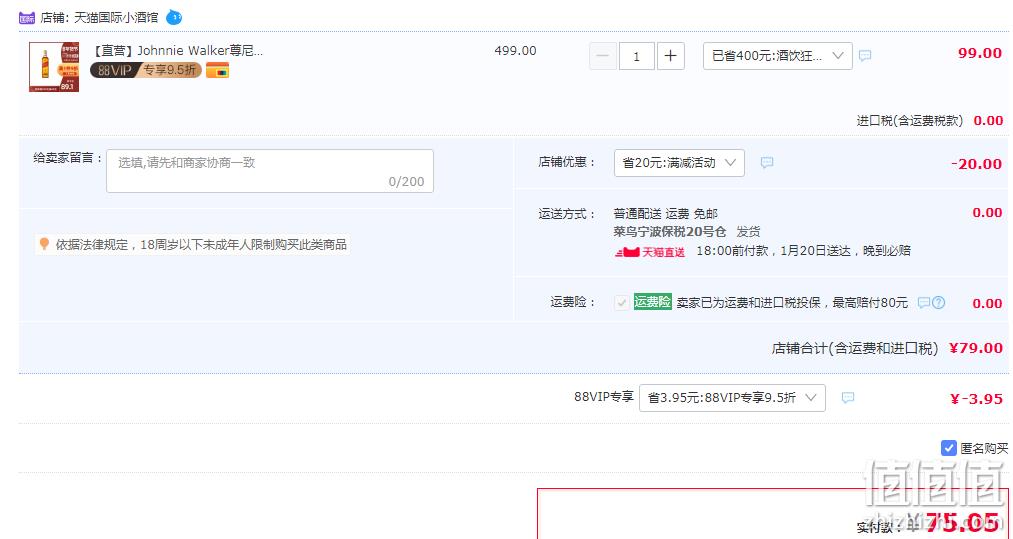Expand the 省3.95元:88VIP专享9.5折 dropdown

point(732,398)
